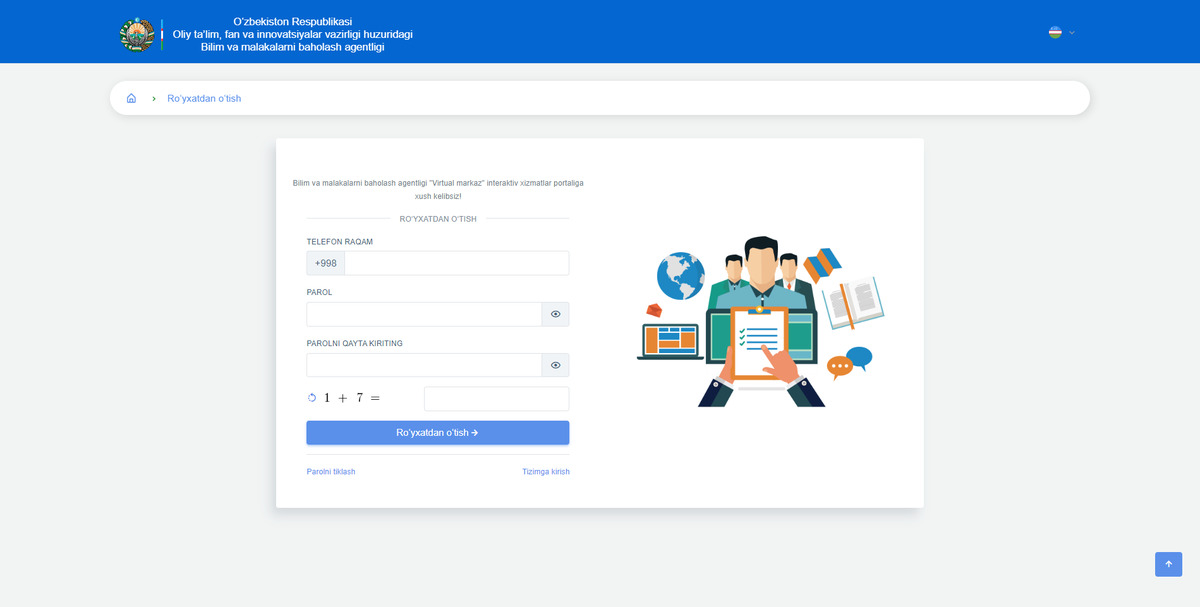This screenshot has height=607, width=1200.
Task: Open Ro'yxatdan o'tish breadcrumb item
Action: [x=204, y=99]
